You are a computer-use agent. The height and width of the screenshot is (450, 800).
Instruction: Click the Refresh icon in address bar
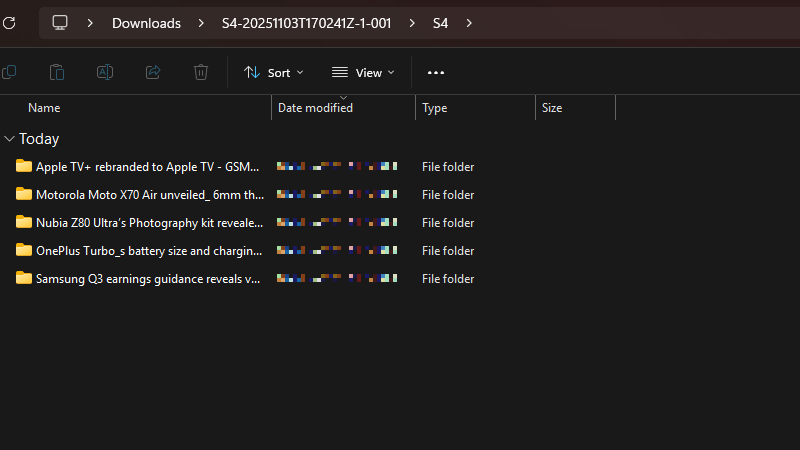tap(9, 22)
